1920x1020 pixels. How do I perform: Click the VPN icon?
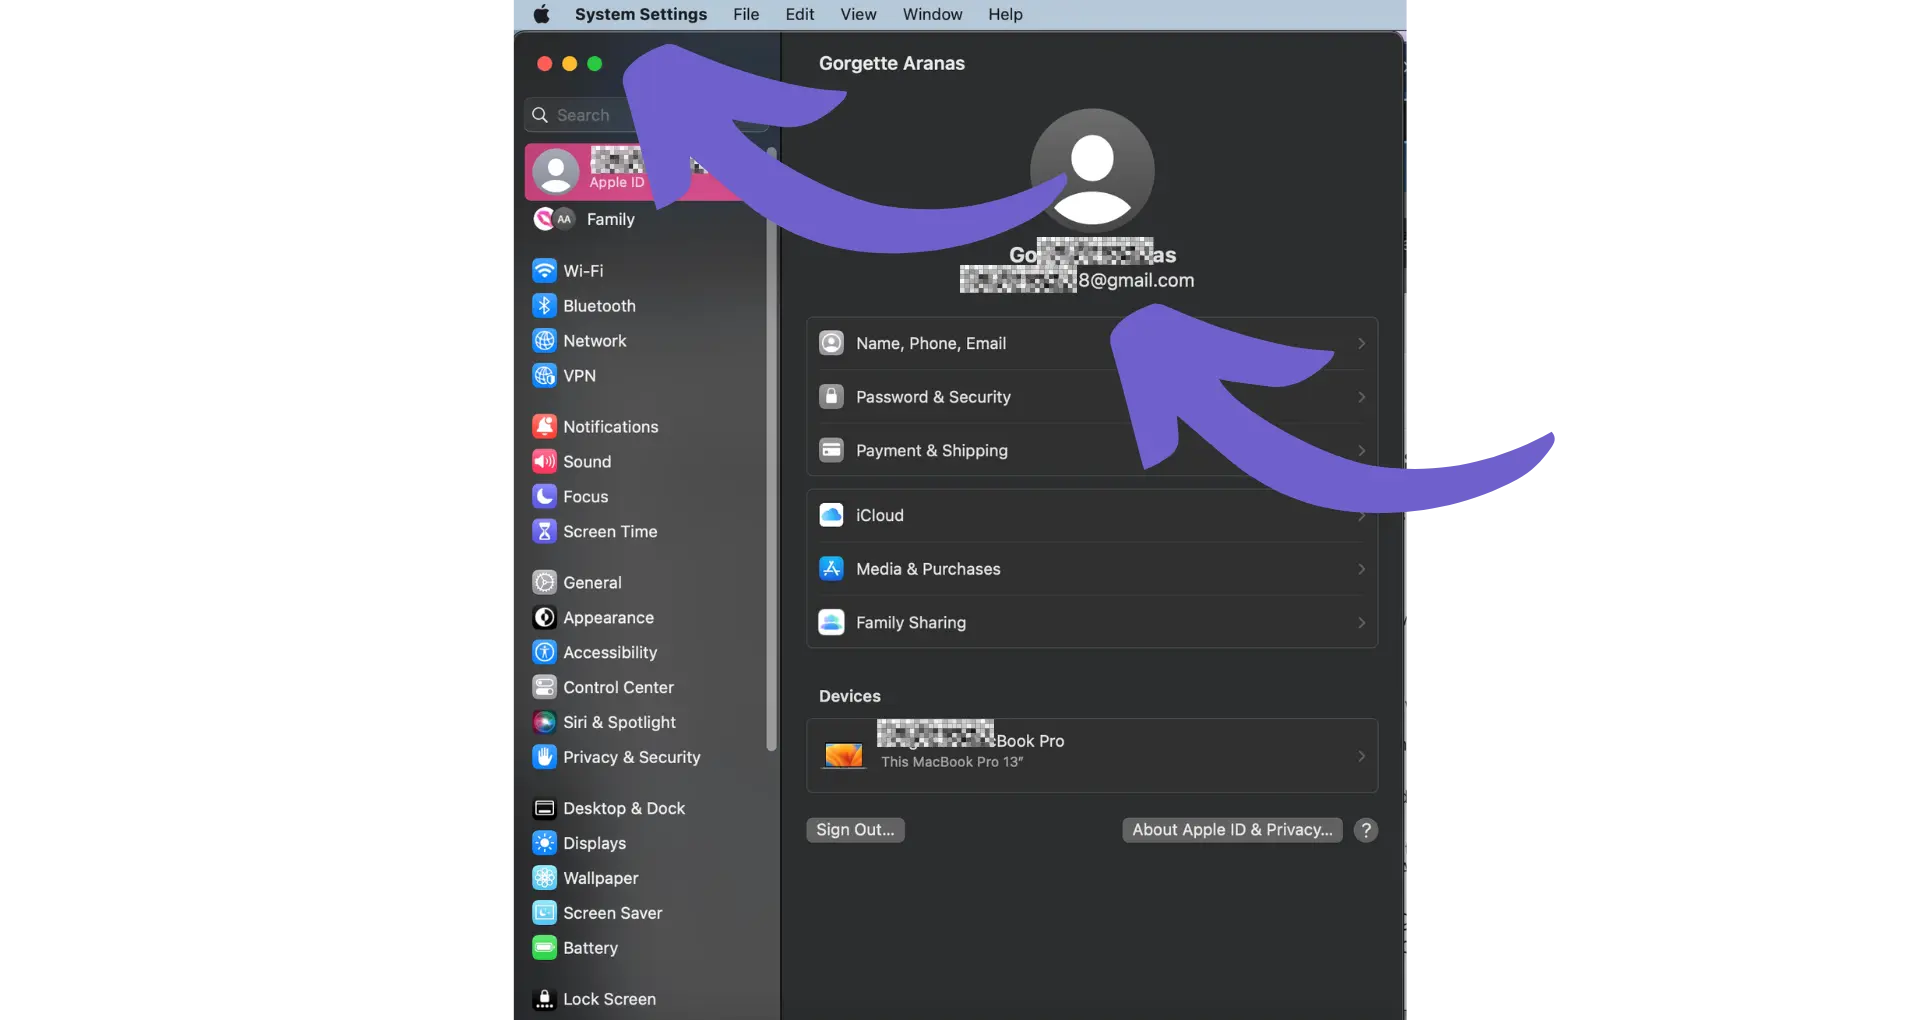[544, 376]
